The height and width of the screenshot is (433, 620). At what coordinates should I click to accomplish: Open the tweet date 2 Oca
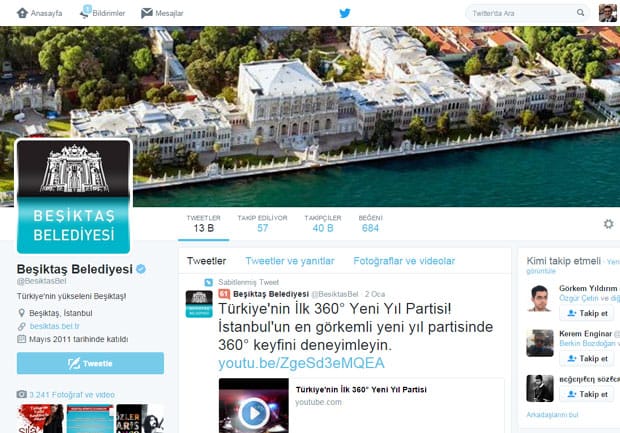375,294
